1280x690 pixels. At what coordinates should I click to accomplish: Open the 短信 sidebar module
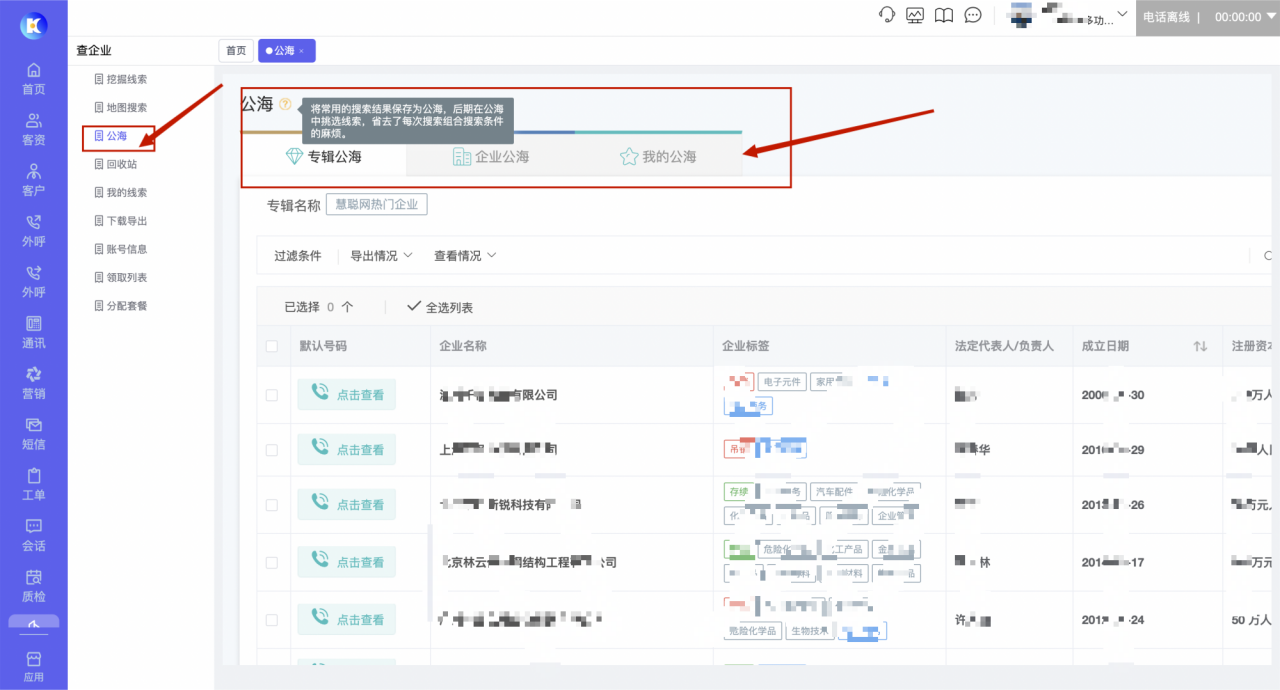coord(34,434)
